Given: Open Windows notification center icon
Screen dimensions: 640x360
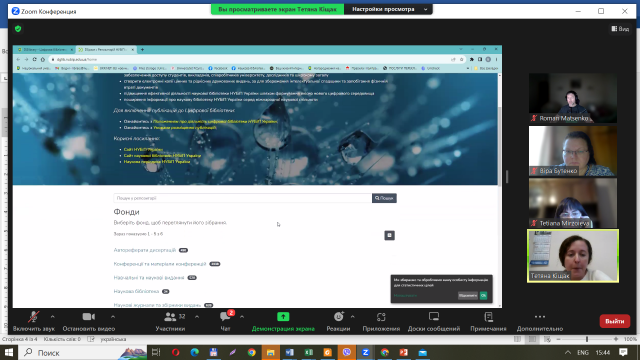Looking at the screenshot, I should pos(623,352).
